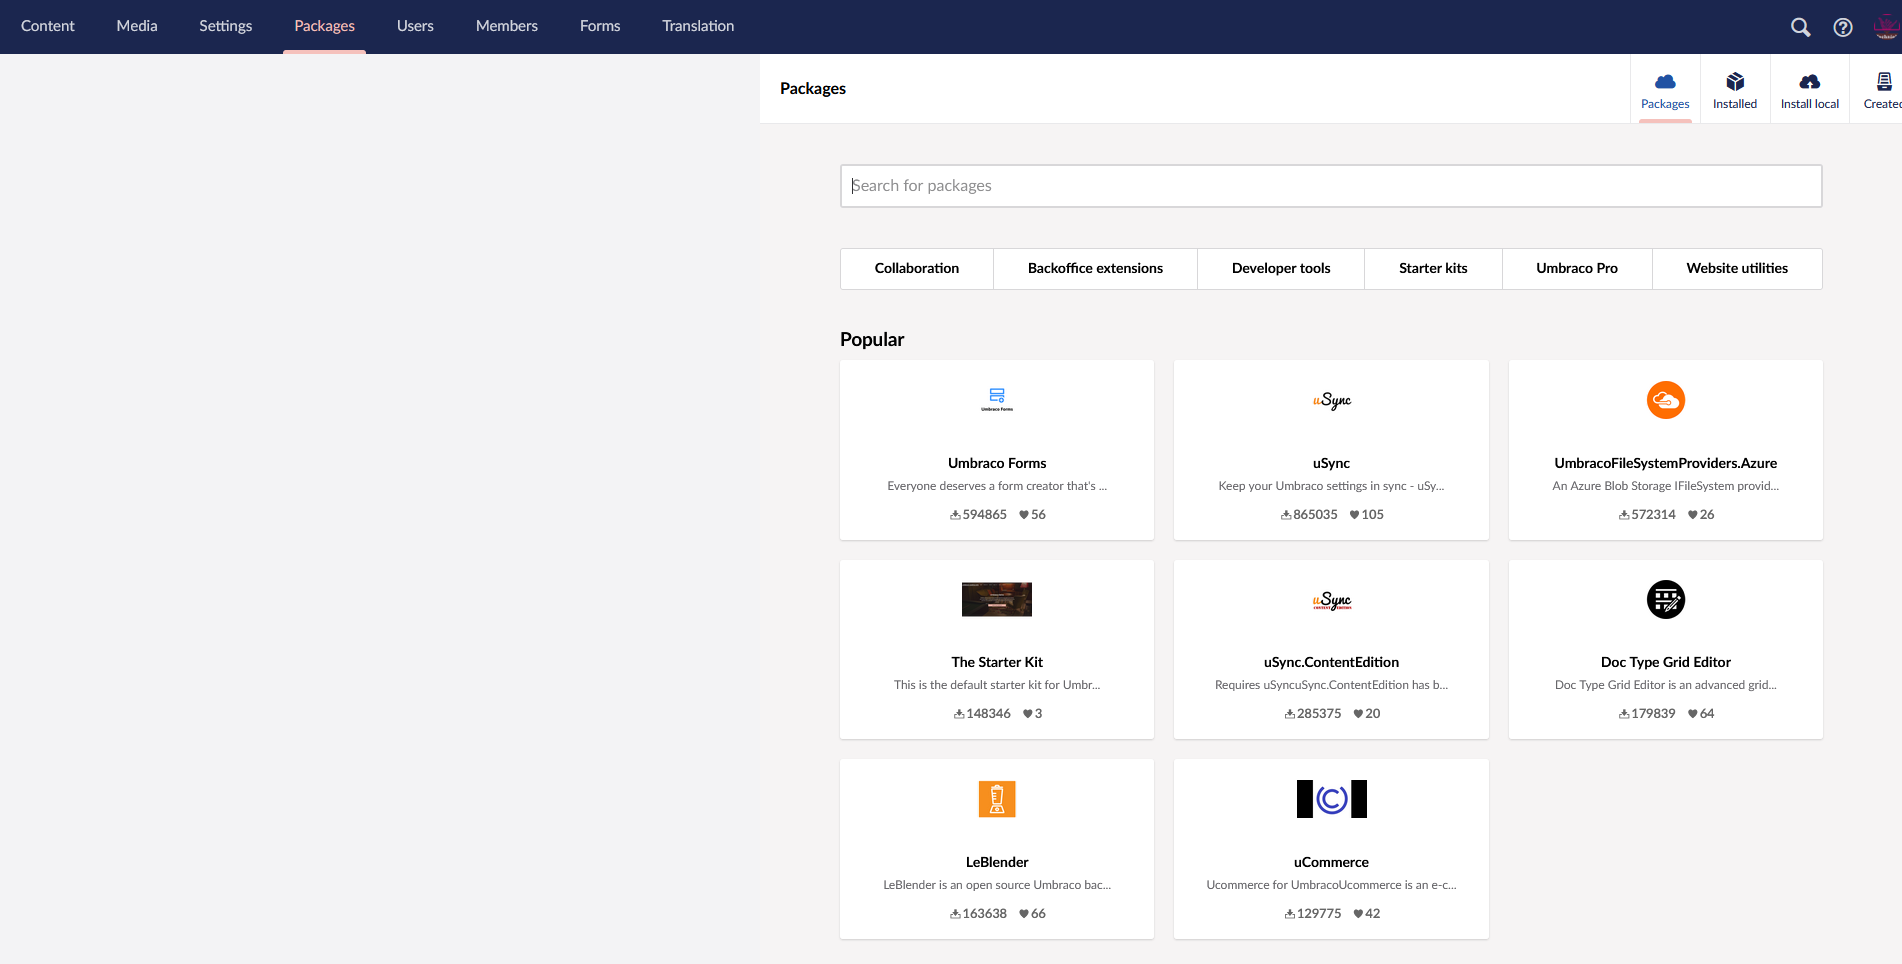1902x964 pixels.
Task: Select the Install local icon
Action: pyautogui.click(x=1809, y=88)
